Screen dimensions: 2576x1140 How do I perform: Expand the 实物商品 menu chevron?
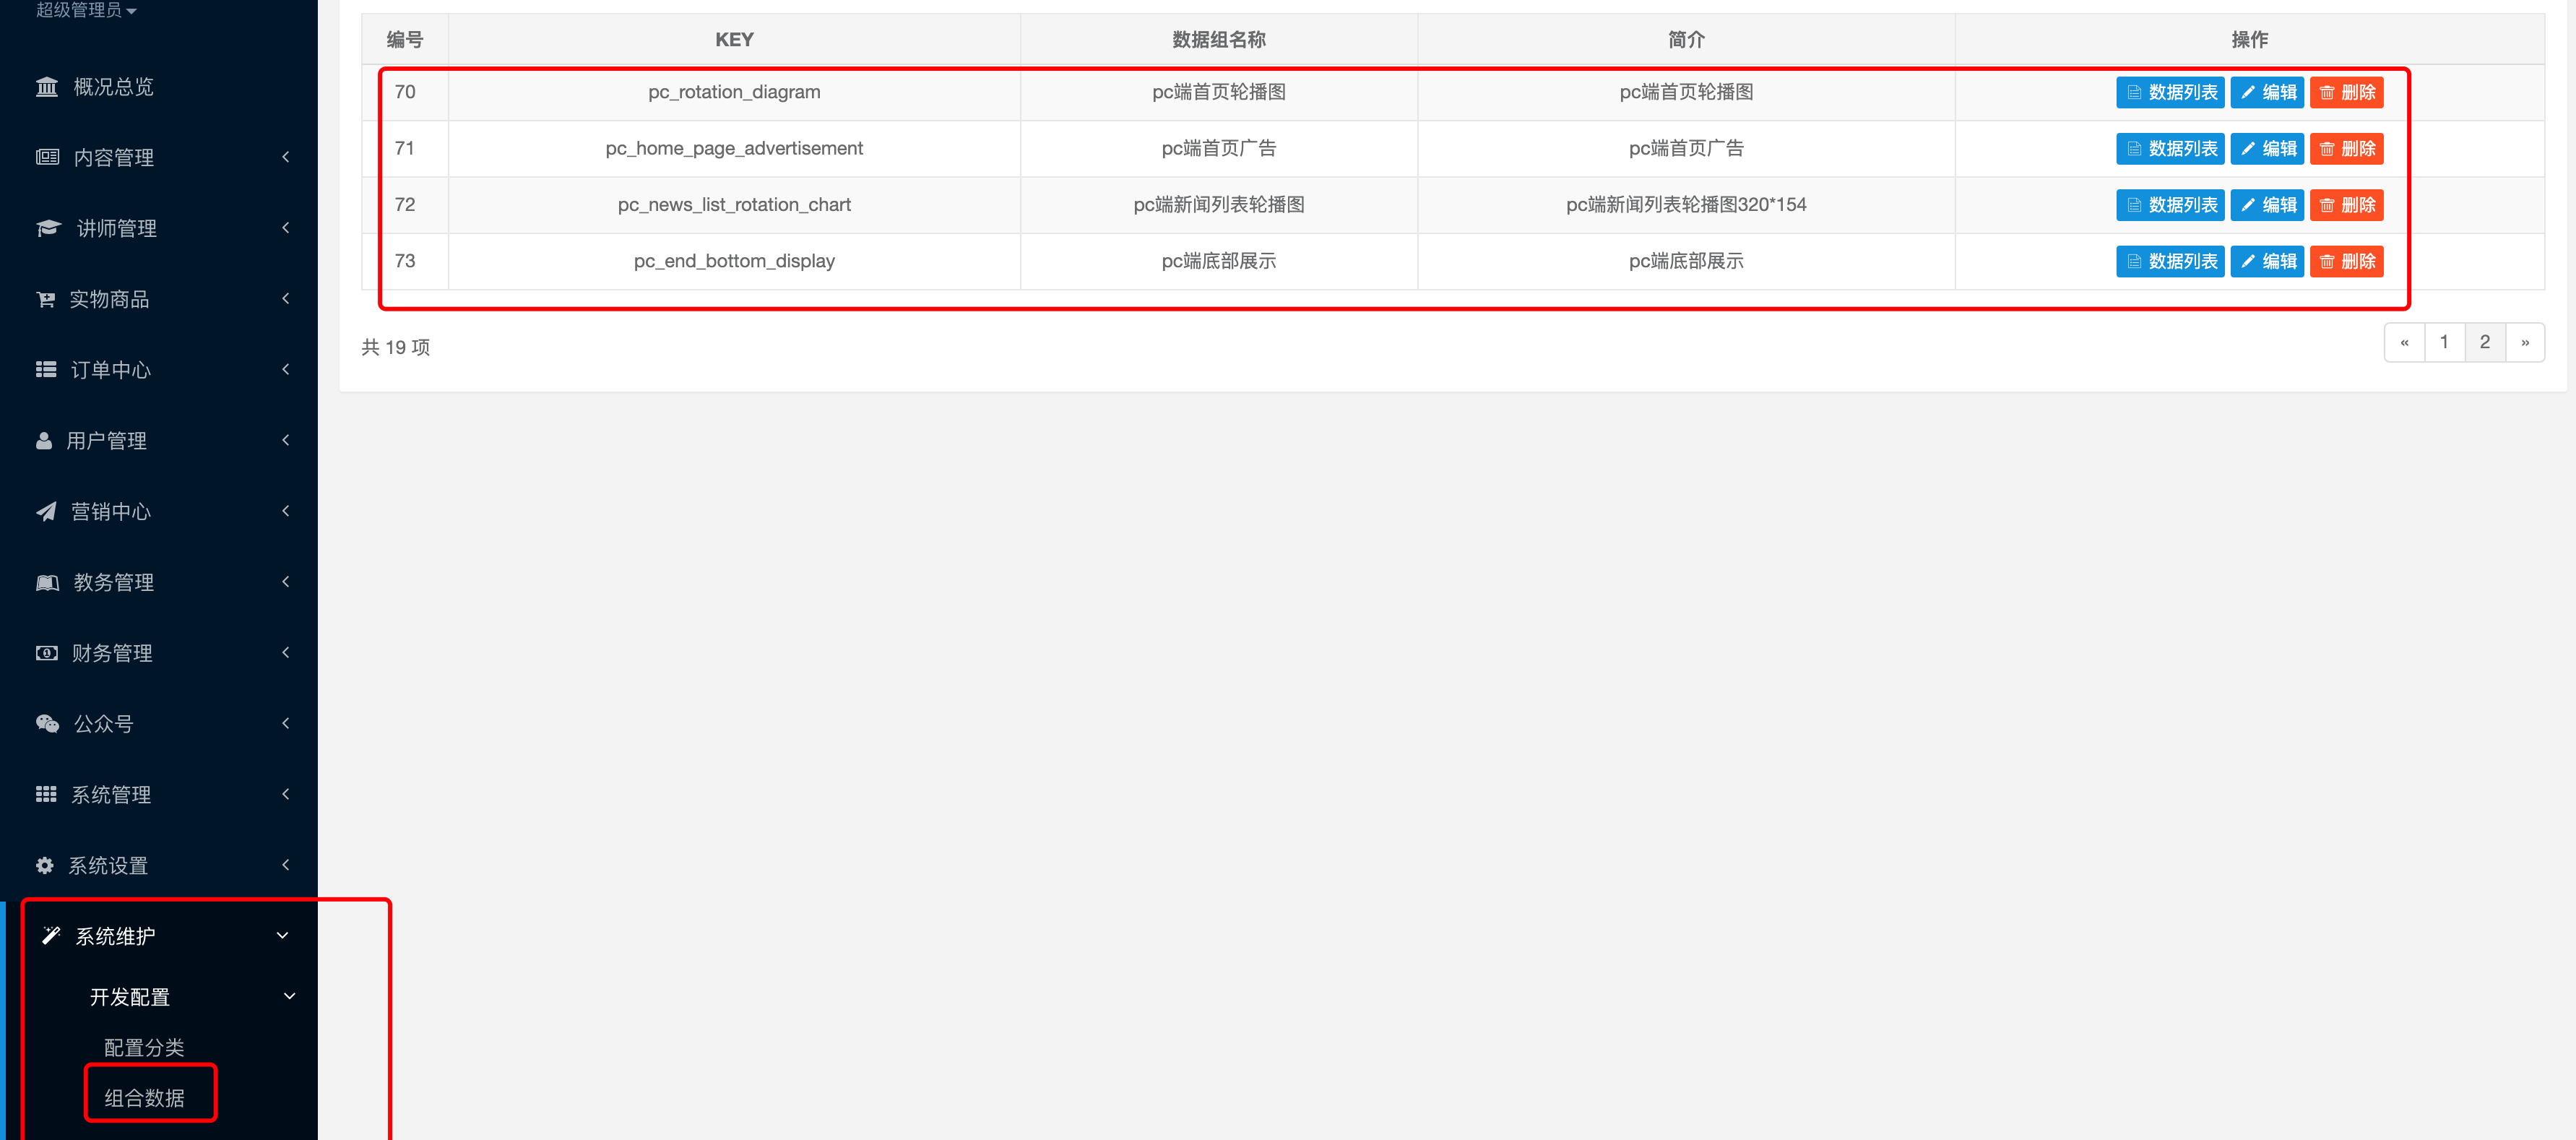coord(286,299)
